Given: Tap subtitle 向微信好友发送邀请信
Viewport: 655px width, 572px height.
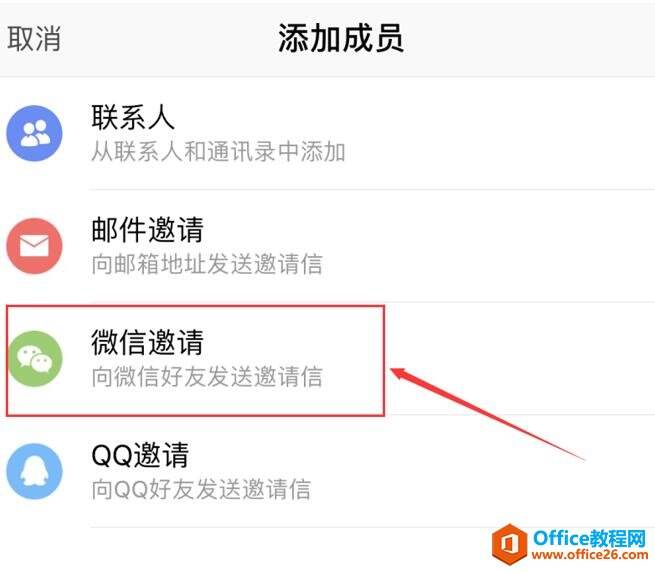Looking at the screenshot, I should coord(207,376).
